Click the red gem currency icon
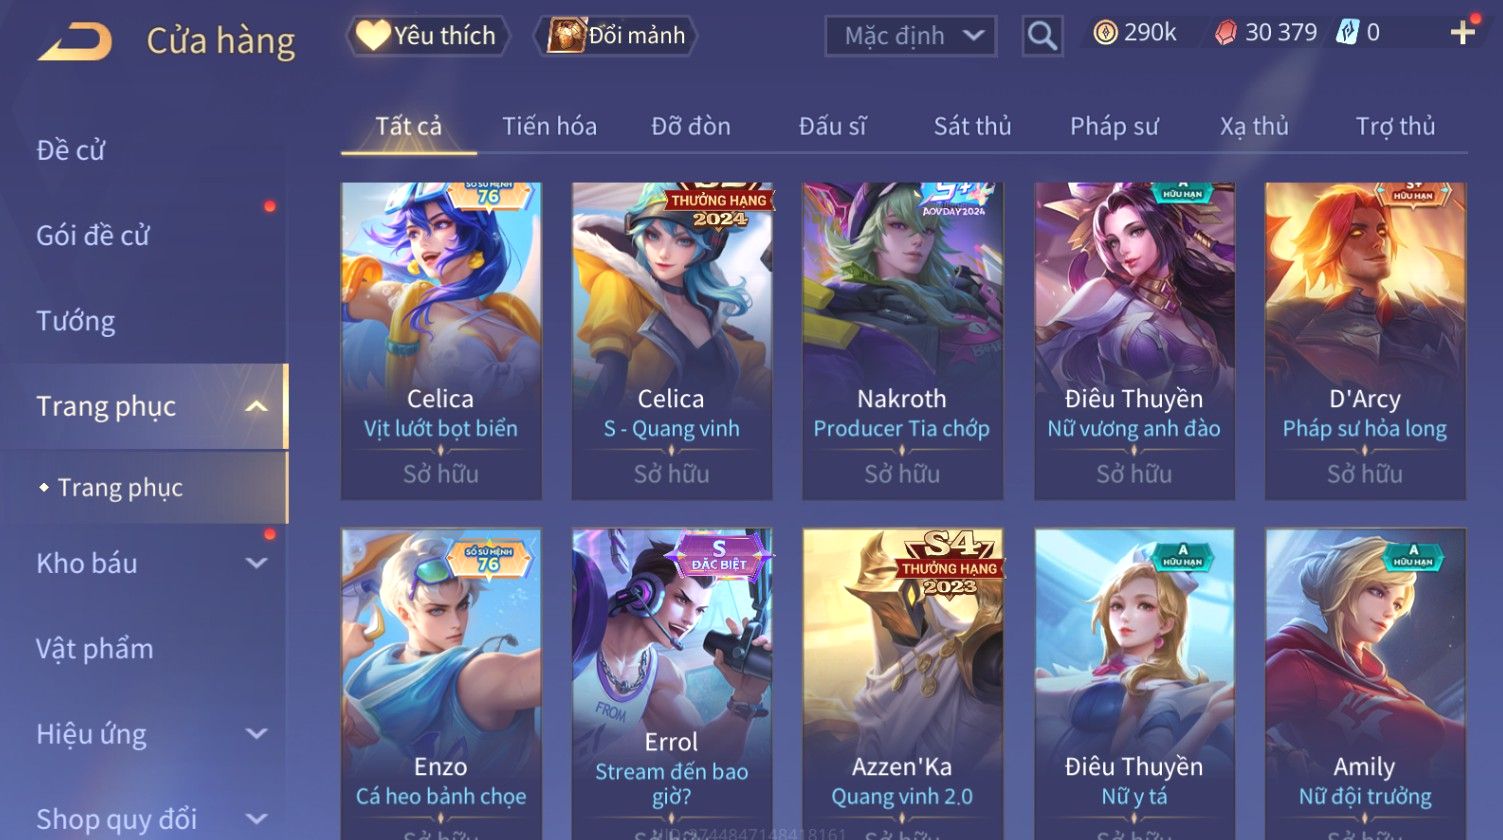1503x840 pixels. pyautogui.click(x=1226, y=34)
